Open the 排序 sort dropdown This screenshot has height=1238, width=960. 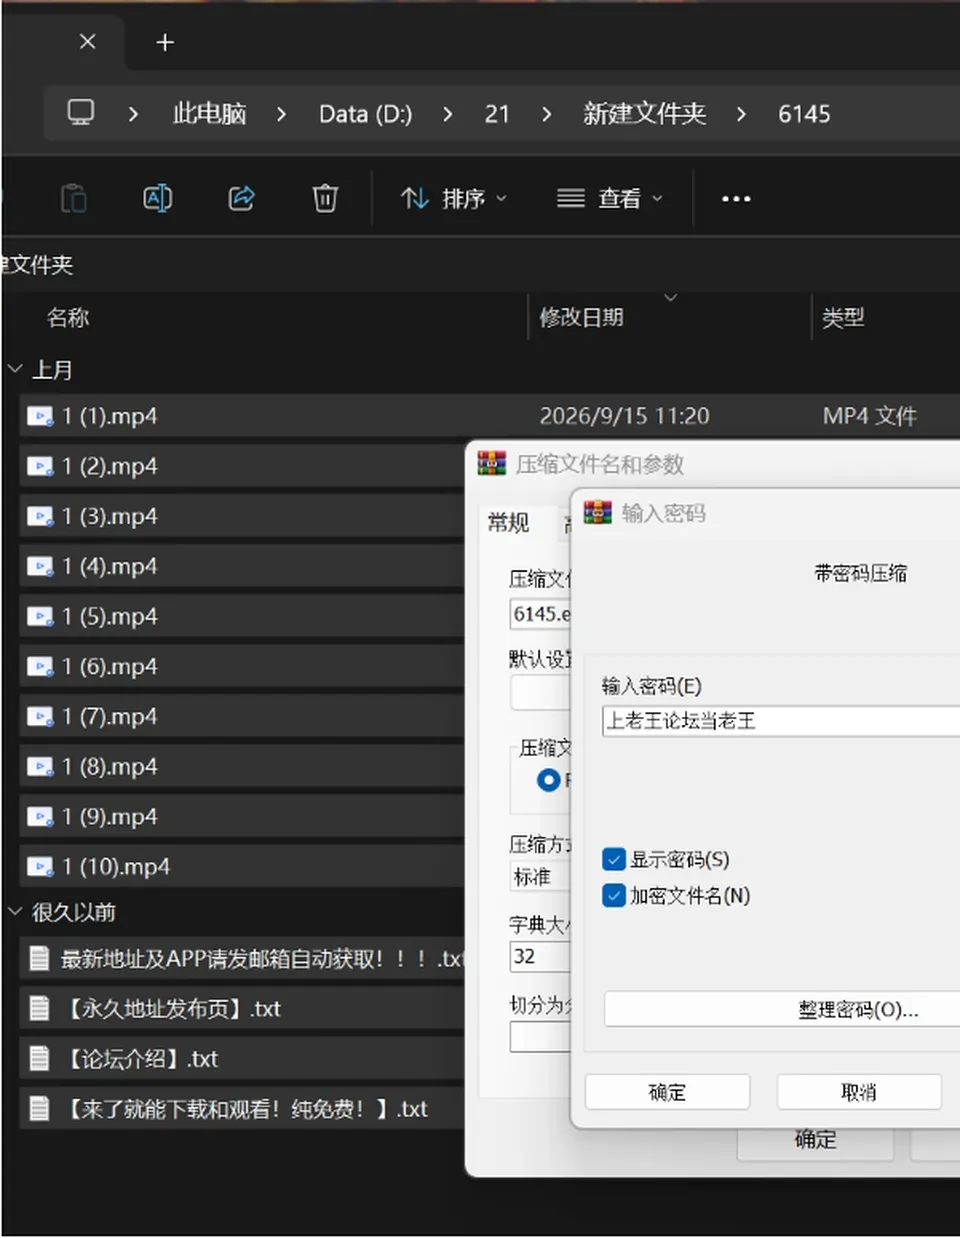pos(454,198)
